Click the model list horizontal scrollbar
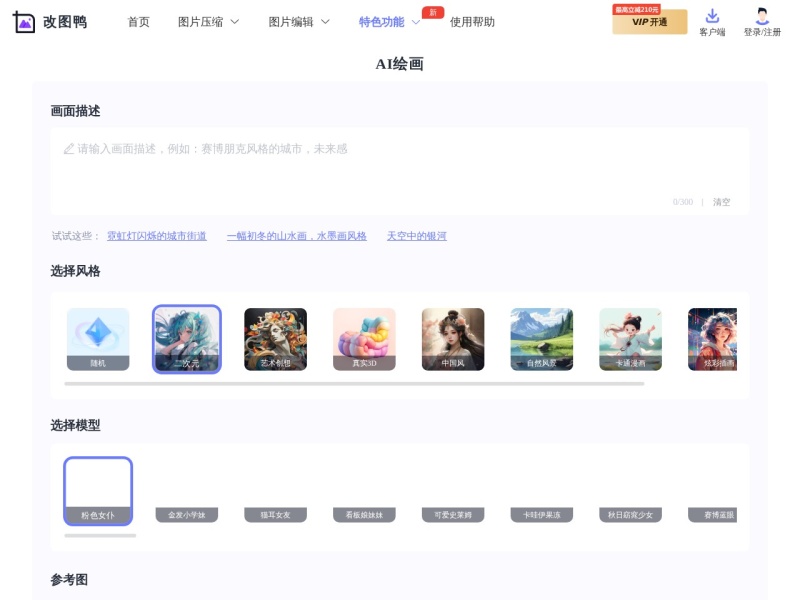The image size is (800, 600). [x=100, y=535]
